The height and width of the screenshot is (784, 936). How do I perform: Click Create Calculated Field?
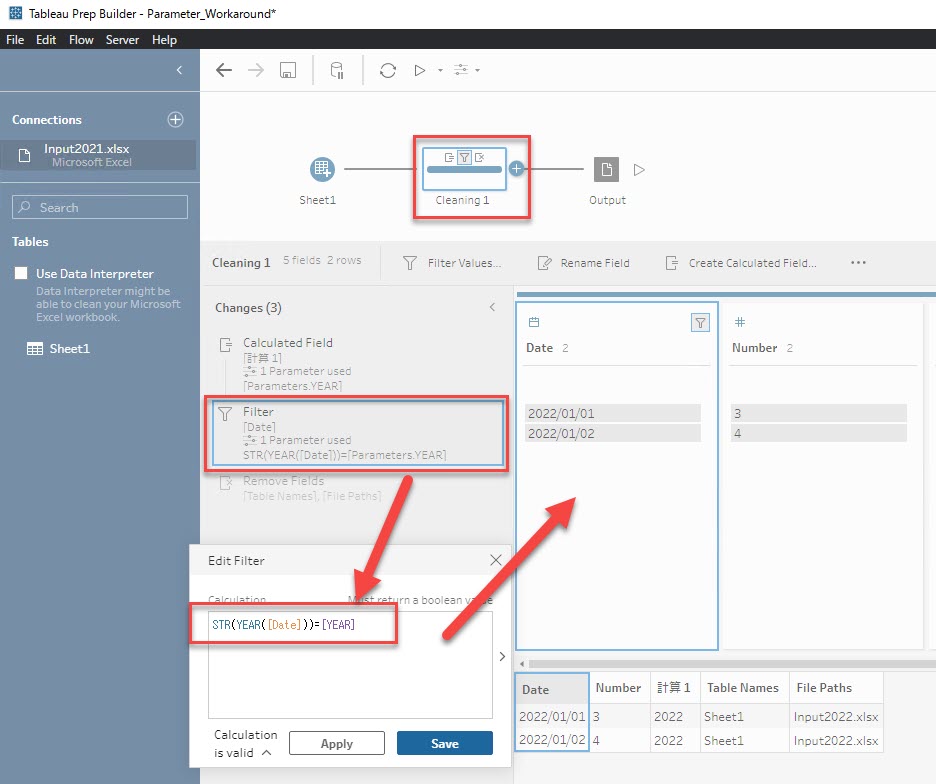click(741, 263)
